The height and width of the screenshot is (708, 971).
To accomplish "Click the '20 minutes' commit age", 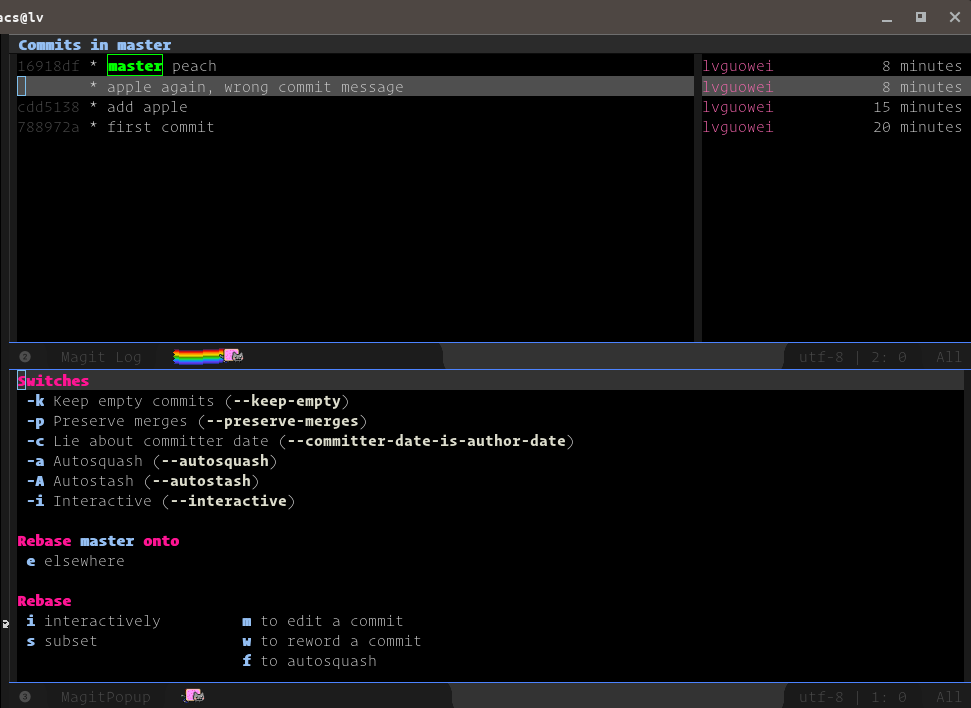I will pos(917,127).
